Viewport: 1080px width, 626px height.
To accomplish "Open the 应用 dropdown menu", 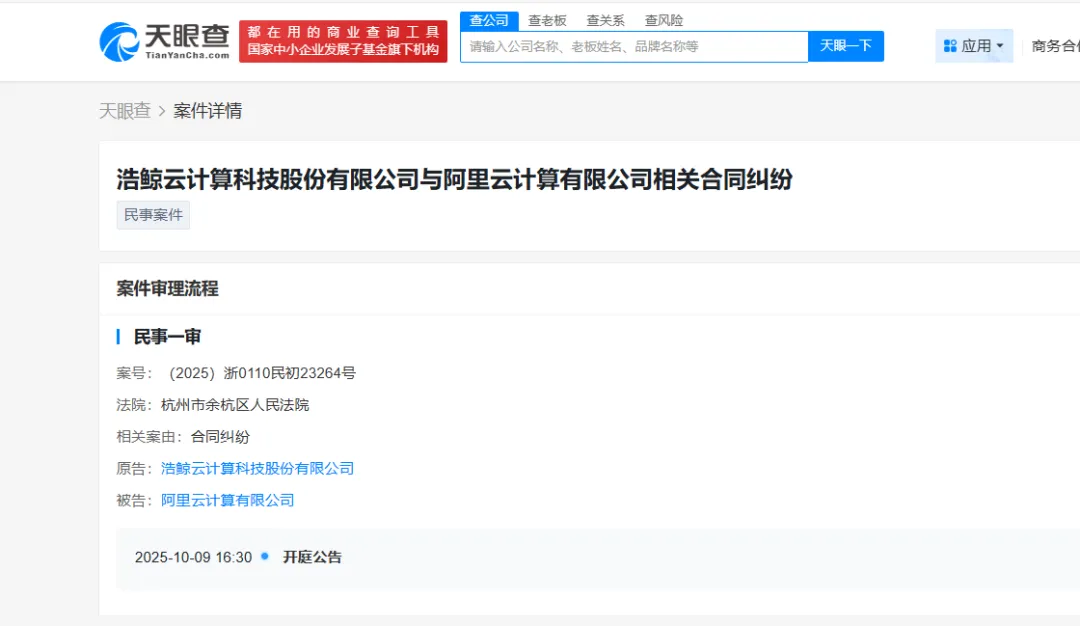I will click(974, 46).
